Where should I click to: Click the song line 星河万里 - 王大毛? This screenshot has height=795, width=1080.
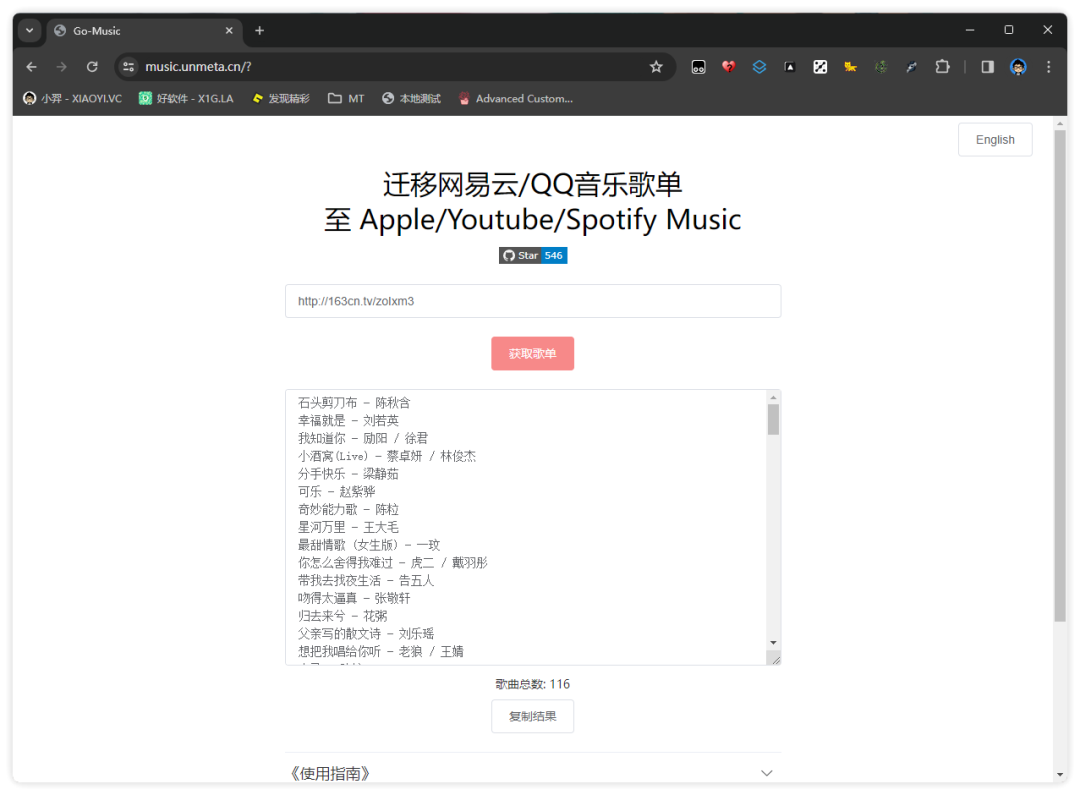point(349,528)
